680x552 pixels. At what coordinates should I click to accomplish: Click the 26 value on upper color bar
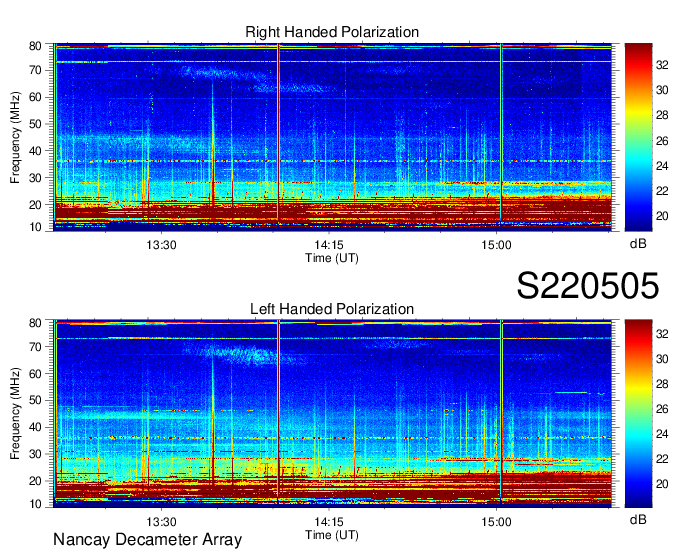click(x=662, y=141)
